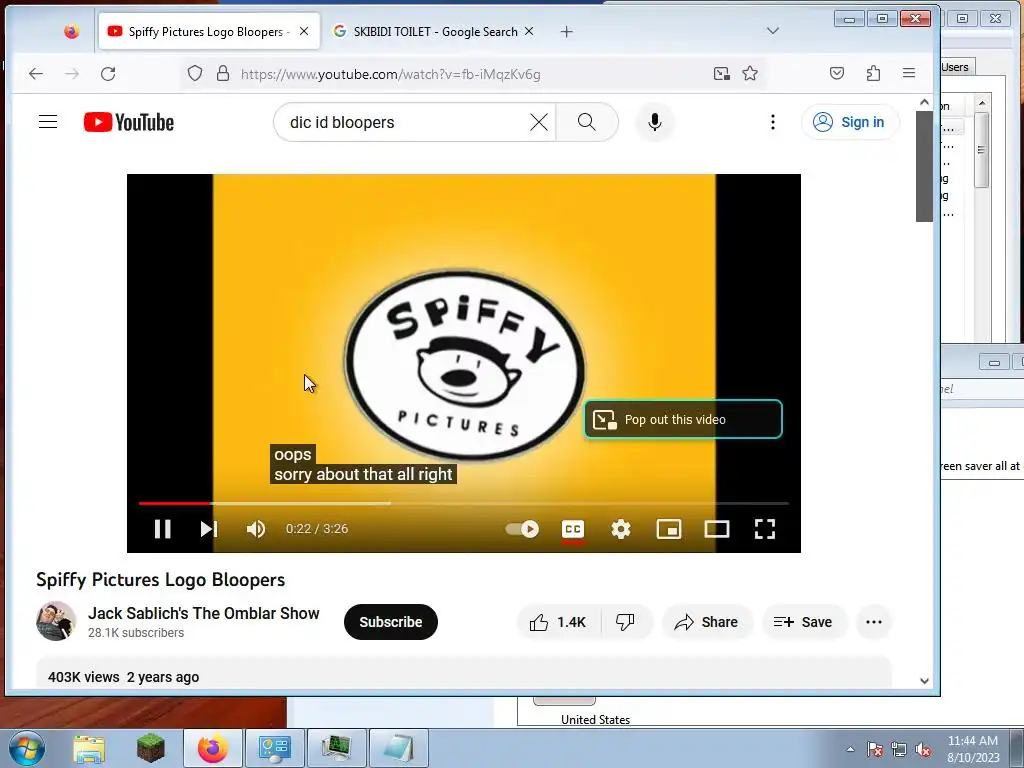This screenshot has width=1024, height=768.
Task: Open network tray icon
Action: pyautogui.click(x=899, y=750)
